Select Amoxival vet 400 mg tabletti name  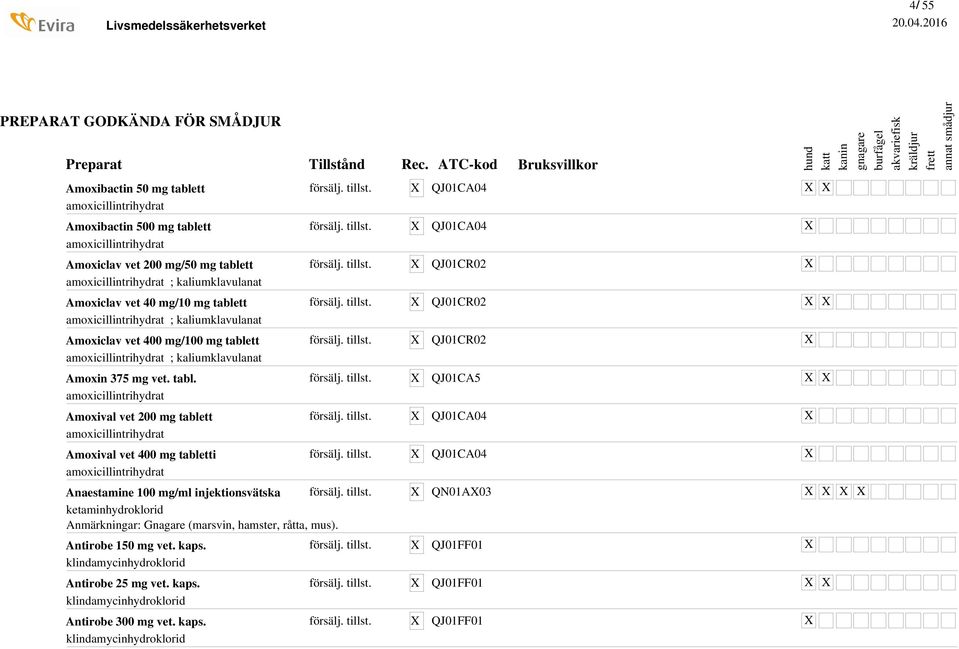coord(141,454)
